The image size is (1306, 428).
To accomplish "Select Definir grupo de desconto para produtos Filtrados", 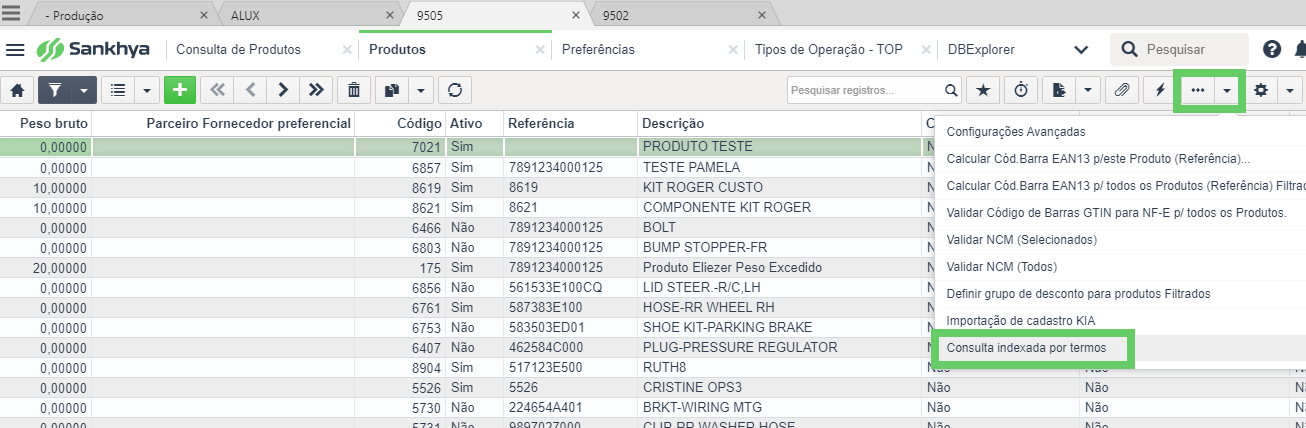I will click(1078, 294).
